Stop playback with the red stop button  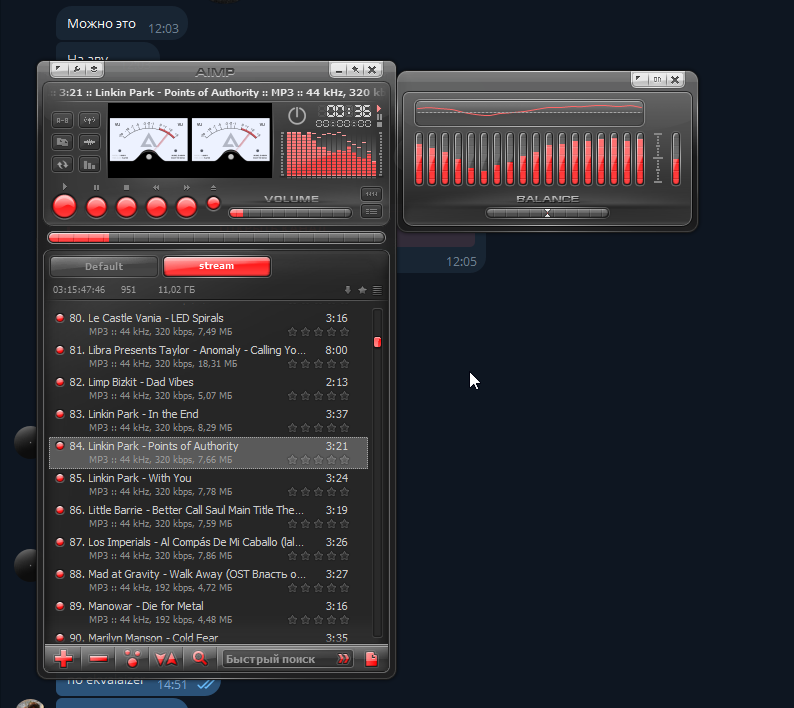pos(126,207)
